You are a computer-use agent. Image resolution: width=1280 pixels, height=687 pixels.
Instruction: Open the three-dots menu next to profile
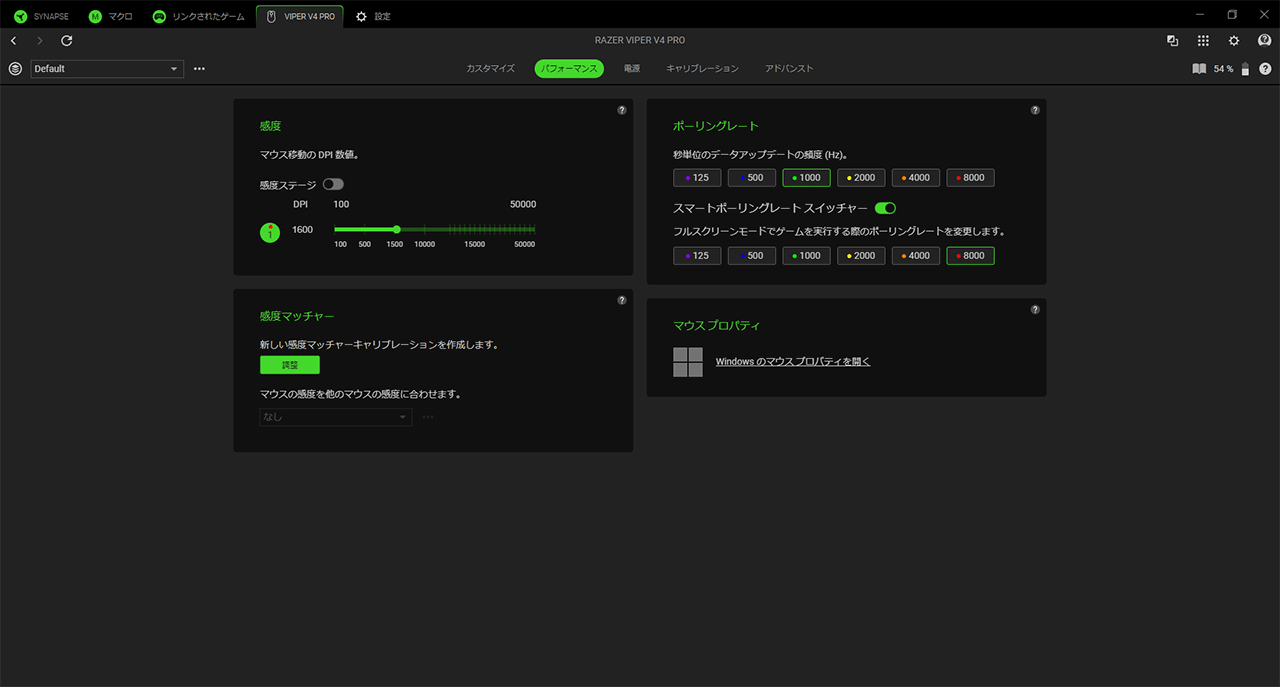199,69
